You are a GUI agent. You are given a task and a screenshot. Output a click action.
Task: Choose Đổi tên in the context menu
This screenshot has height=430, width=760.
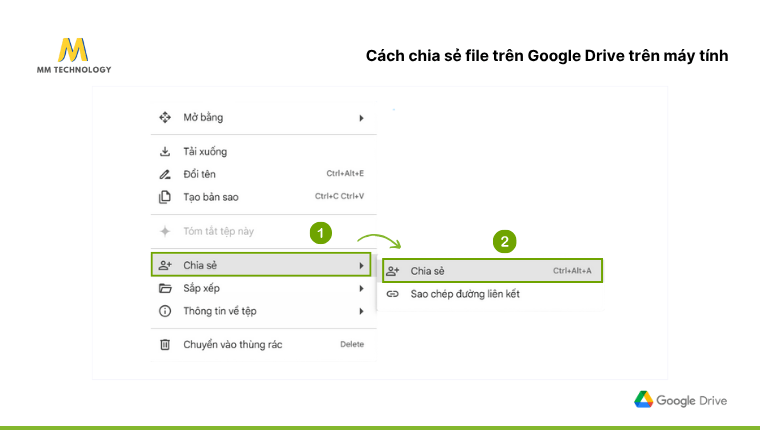click(x=264, y=174)
